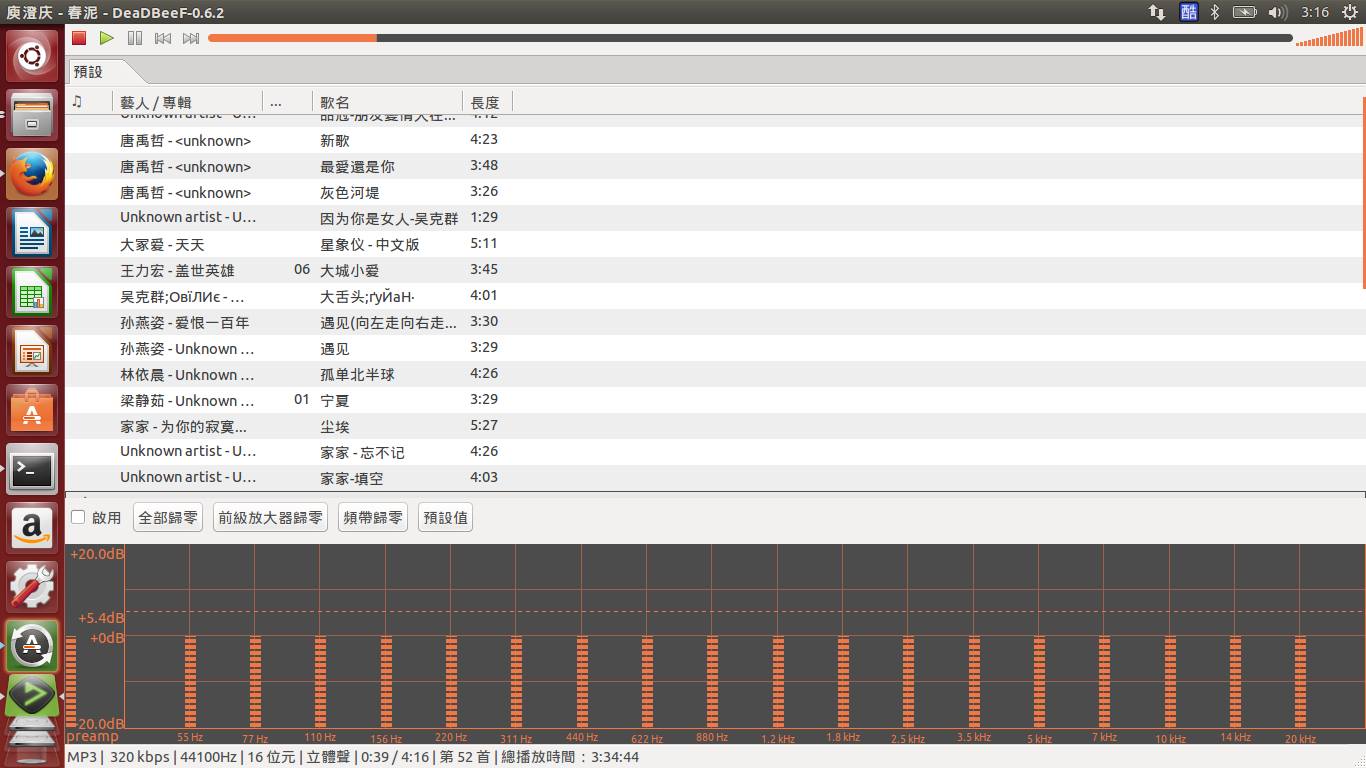Open the 預設值 presets button
1366x768 pixels.
445,517
